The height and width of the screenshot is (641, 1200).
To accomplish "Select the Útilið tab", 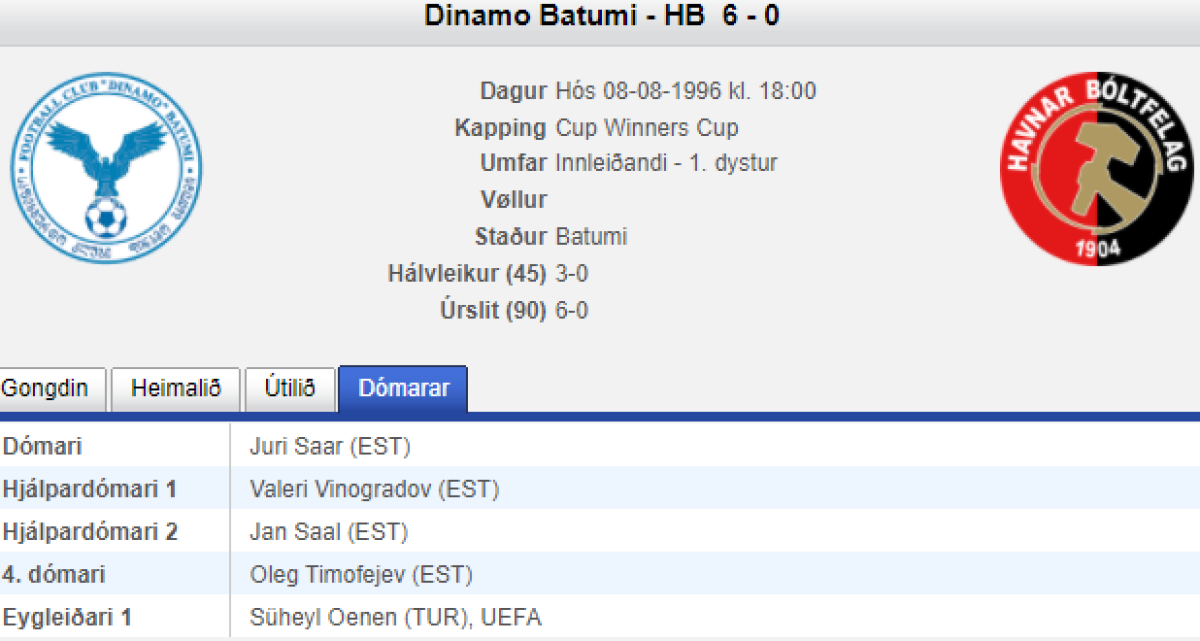I will pyautogui.click(x=290, y=389).
